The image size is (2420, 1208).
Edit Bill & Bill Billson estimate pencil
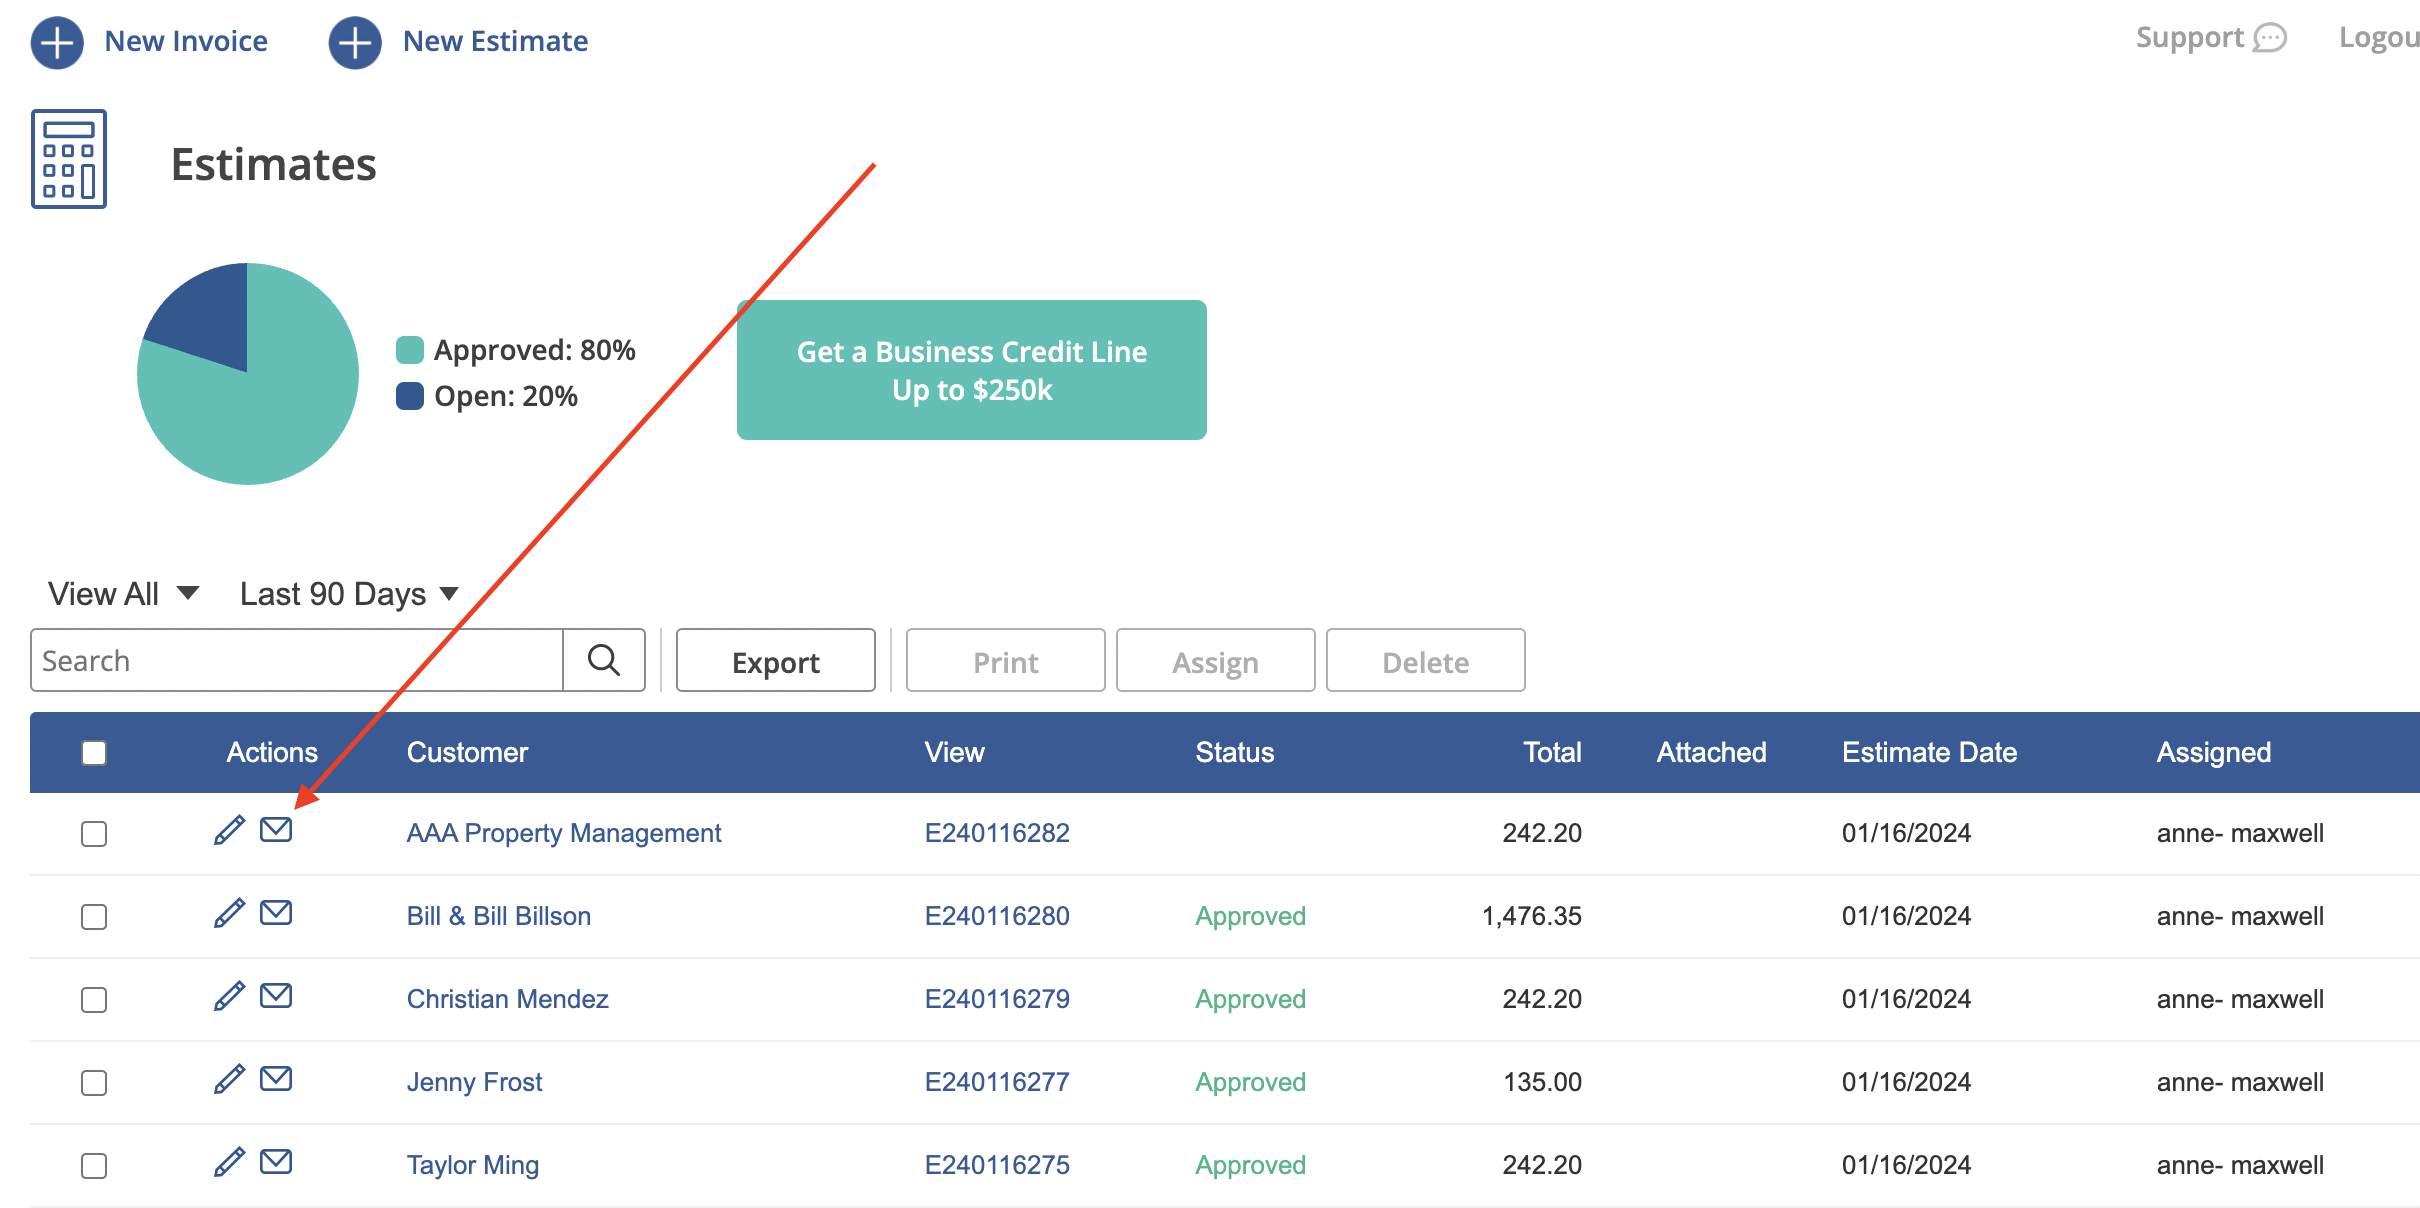pos(229,913)
